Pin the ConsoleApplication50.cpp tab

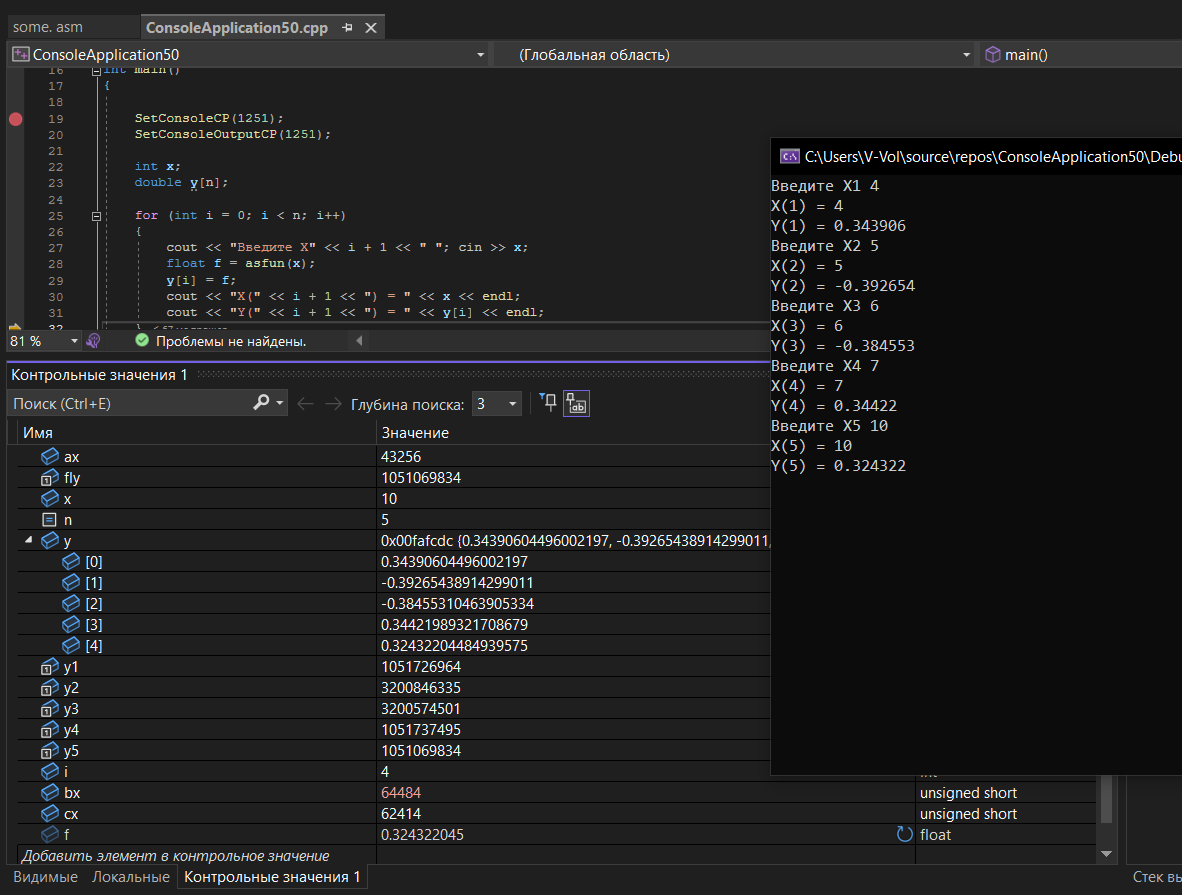[347, 28]
